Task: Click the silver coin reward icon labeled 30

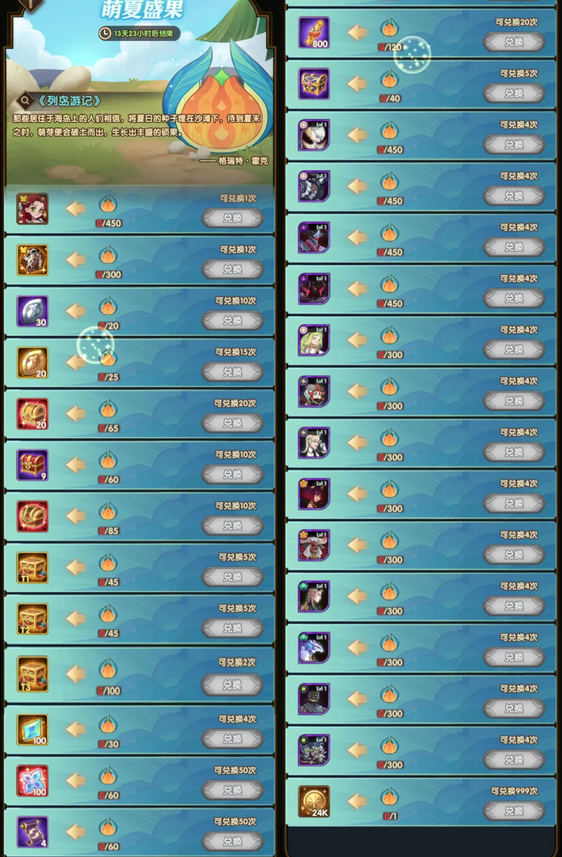Action: tap(32, 311)
